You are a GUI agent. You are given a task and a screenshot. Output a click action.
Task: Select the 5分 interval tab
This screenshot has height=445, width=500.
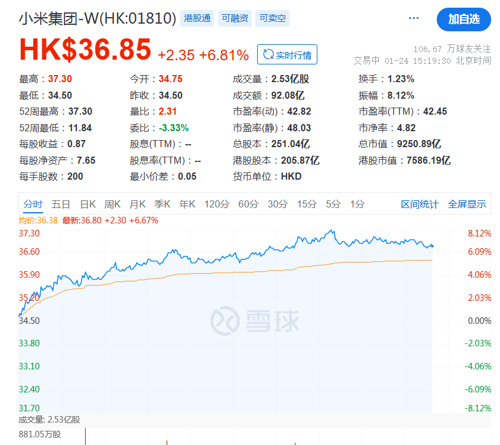(x=333, y=204)
